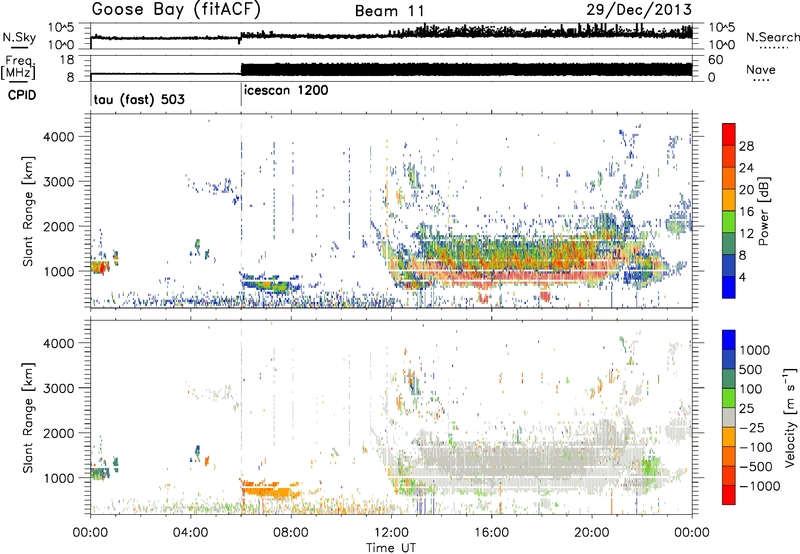The image size is (800, 554).
Task: Select the "tau (fast) 503" CPID entry
Action: click(139, 99)
